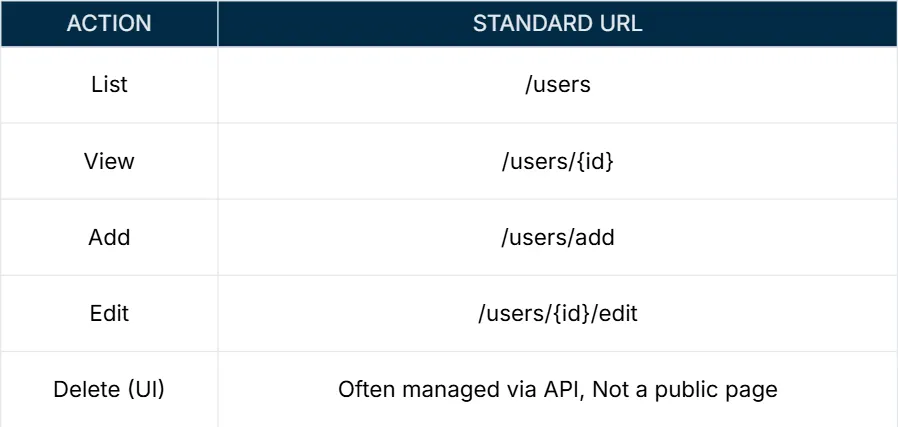
Task: Select the View action cell
Action: point(109,161)
